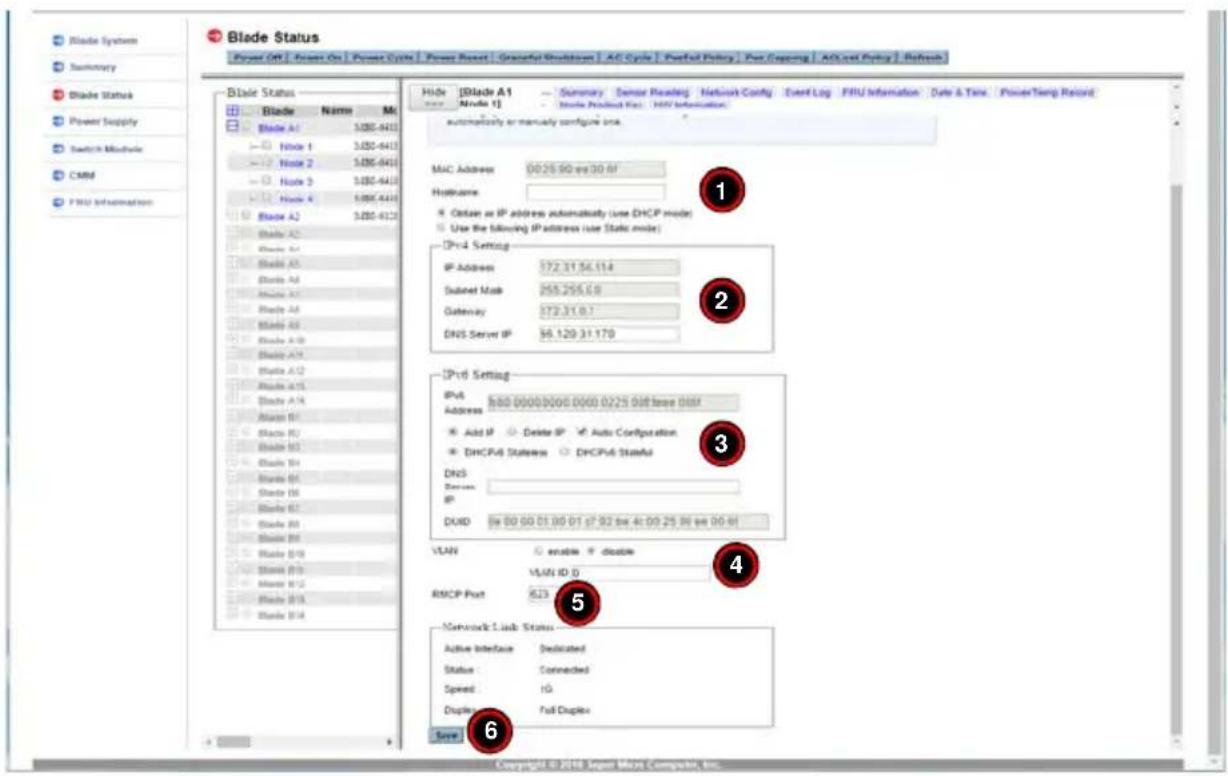Screen dimensions: 1228x776
Task: Toggle the Auto Configuration checkbox
Action: [x=582, y=432]
